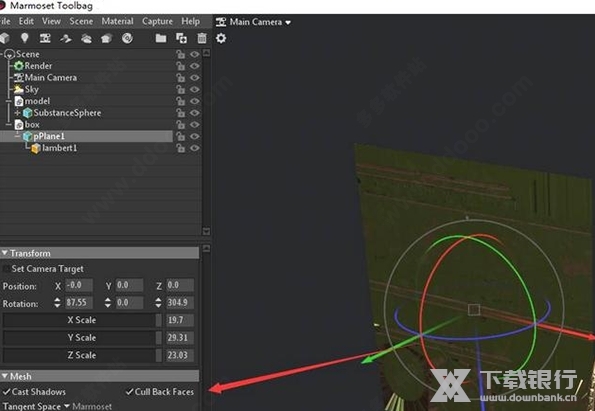Click Rotation X value 87.55 field
The width and height of the screenshot is (595, 411).
coord(79,302)
